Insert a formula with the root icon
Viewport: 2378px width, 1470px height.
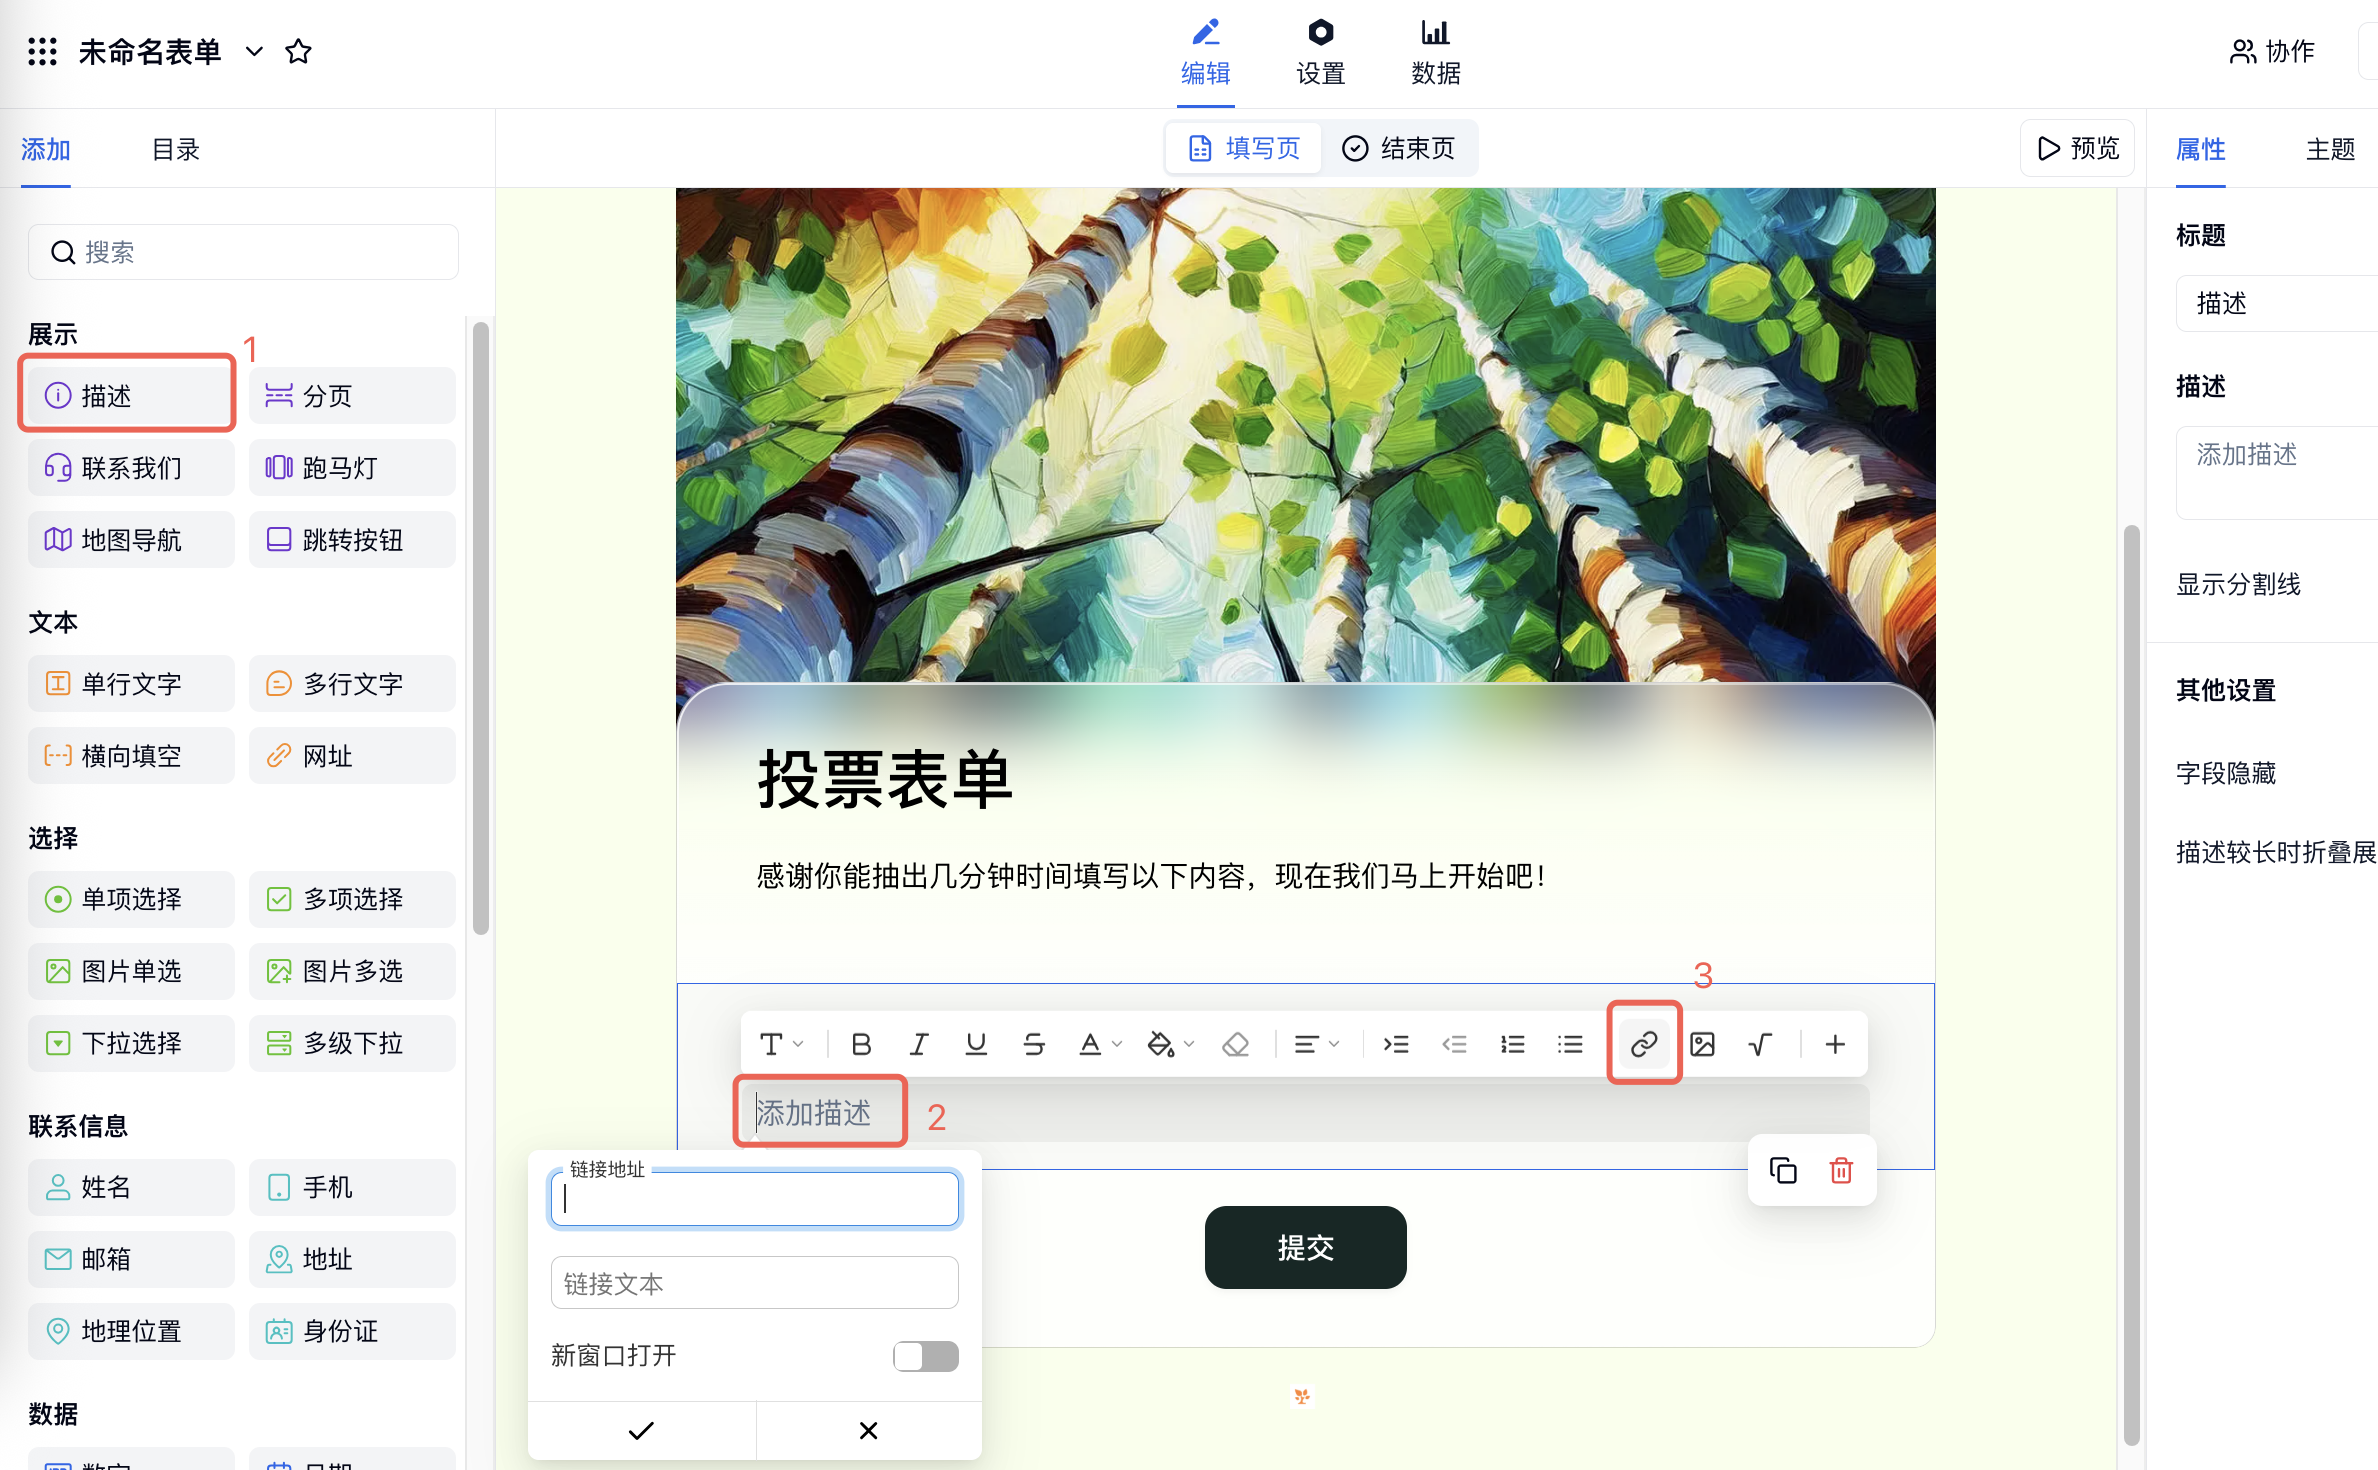click(1760, 1044)
